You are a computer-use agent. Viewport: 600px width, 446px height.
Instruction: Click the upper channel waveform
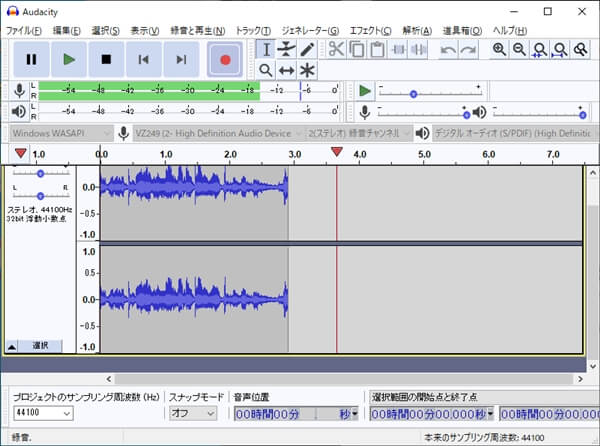tap(194, 203)
